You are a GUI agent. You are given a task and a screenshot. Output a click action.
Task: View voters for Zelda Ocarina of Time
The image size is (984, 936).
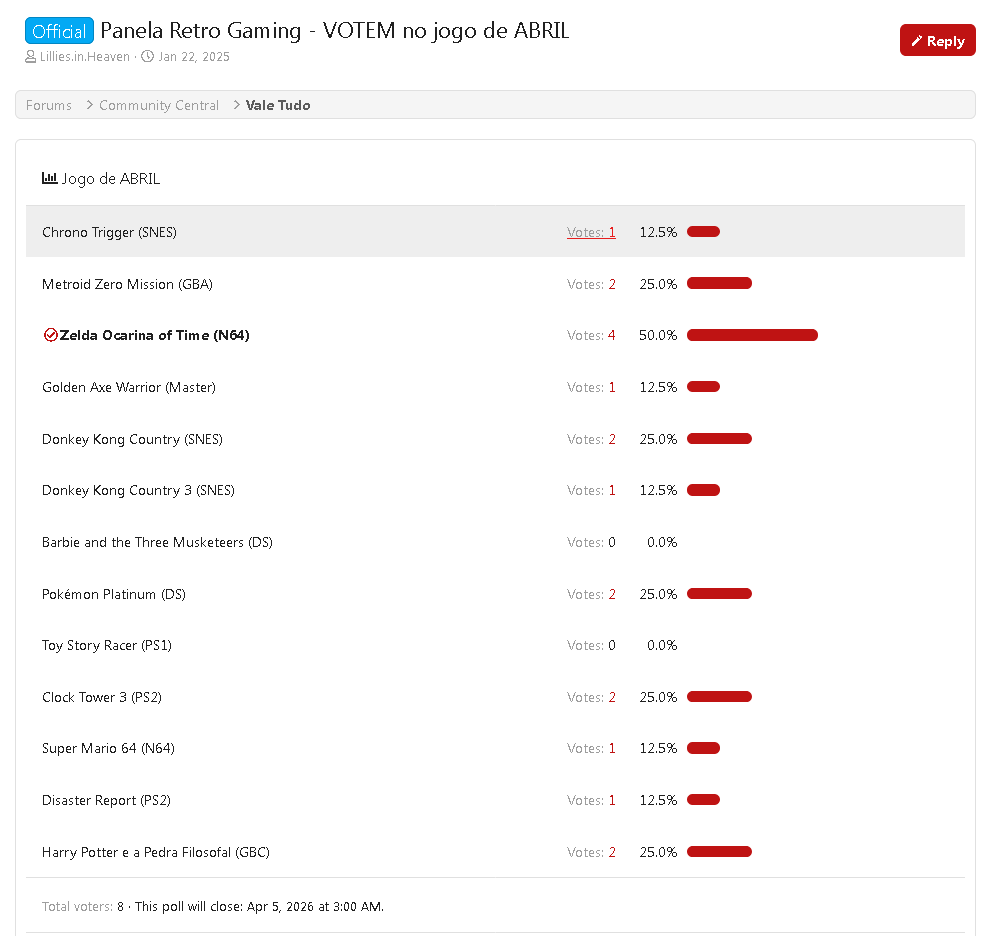coord(591,336)
